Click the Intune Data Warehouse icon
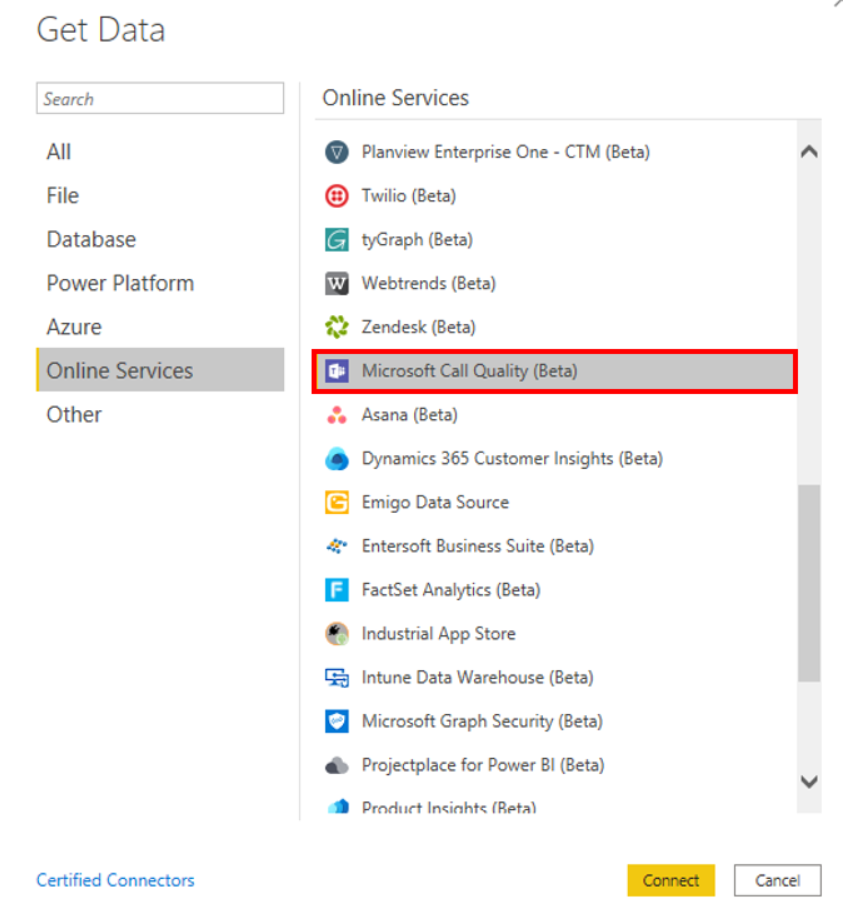The image size is (843, 908). 336,678
